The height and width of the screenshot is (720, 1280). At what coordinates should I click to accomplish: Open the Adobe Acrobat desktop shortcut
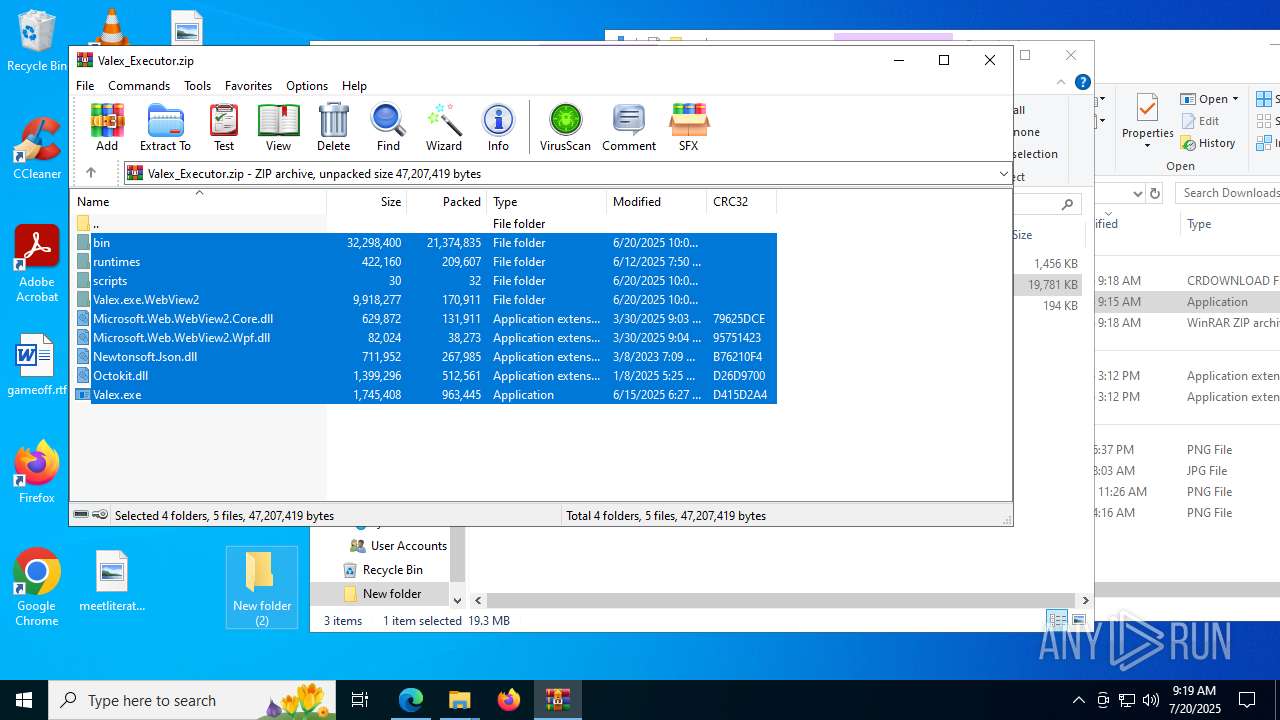coord(37,264)
